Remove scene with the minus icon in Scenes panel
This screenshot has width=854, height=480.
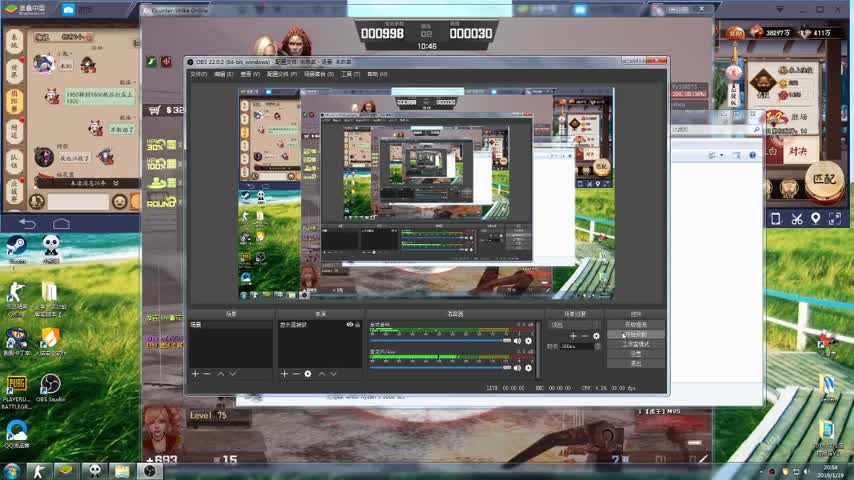tap(207, 374)
